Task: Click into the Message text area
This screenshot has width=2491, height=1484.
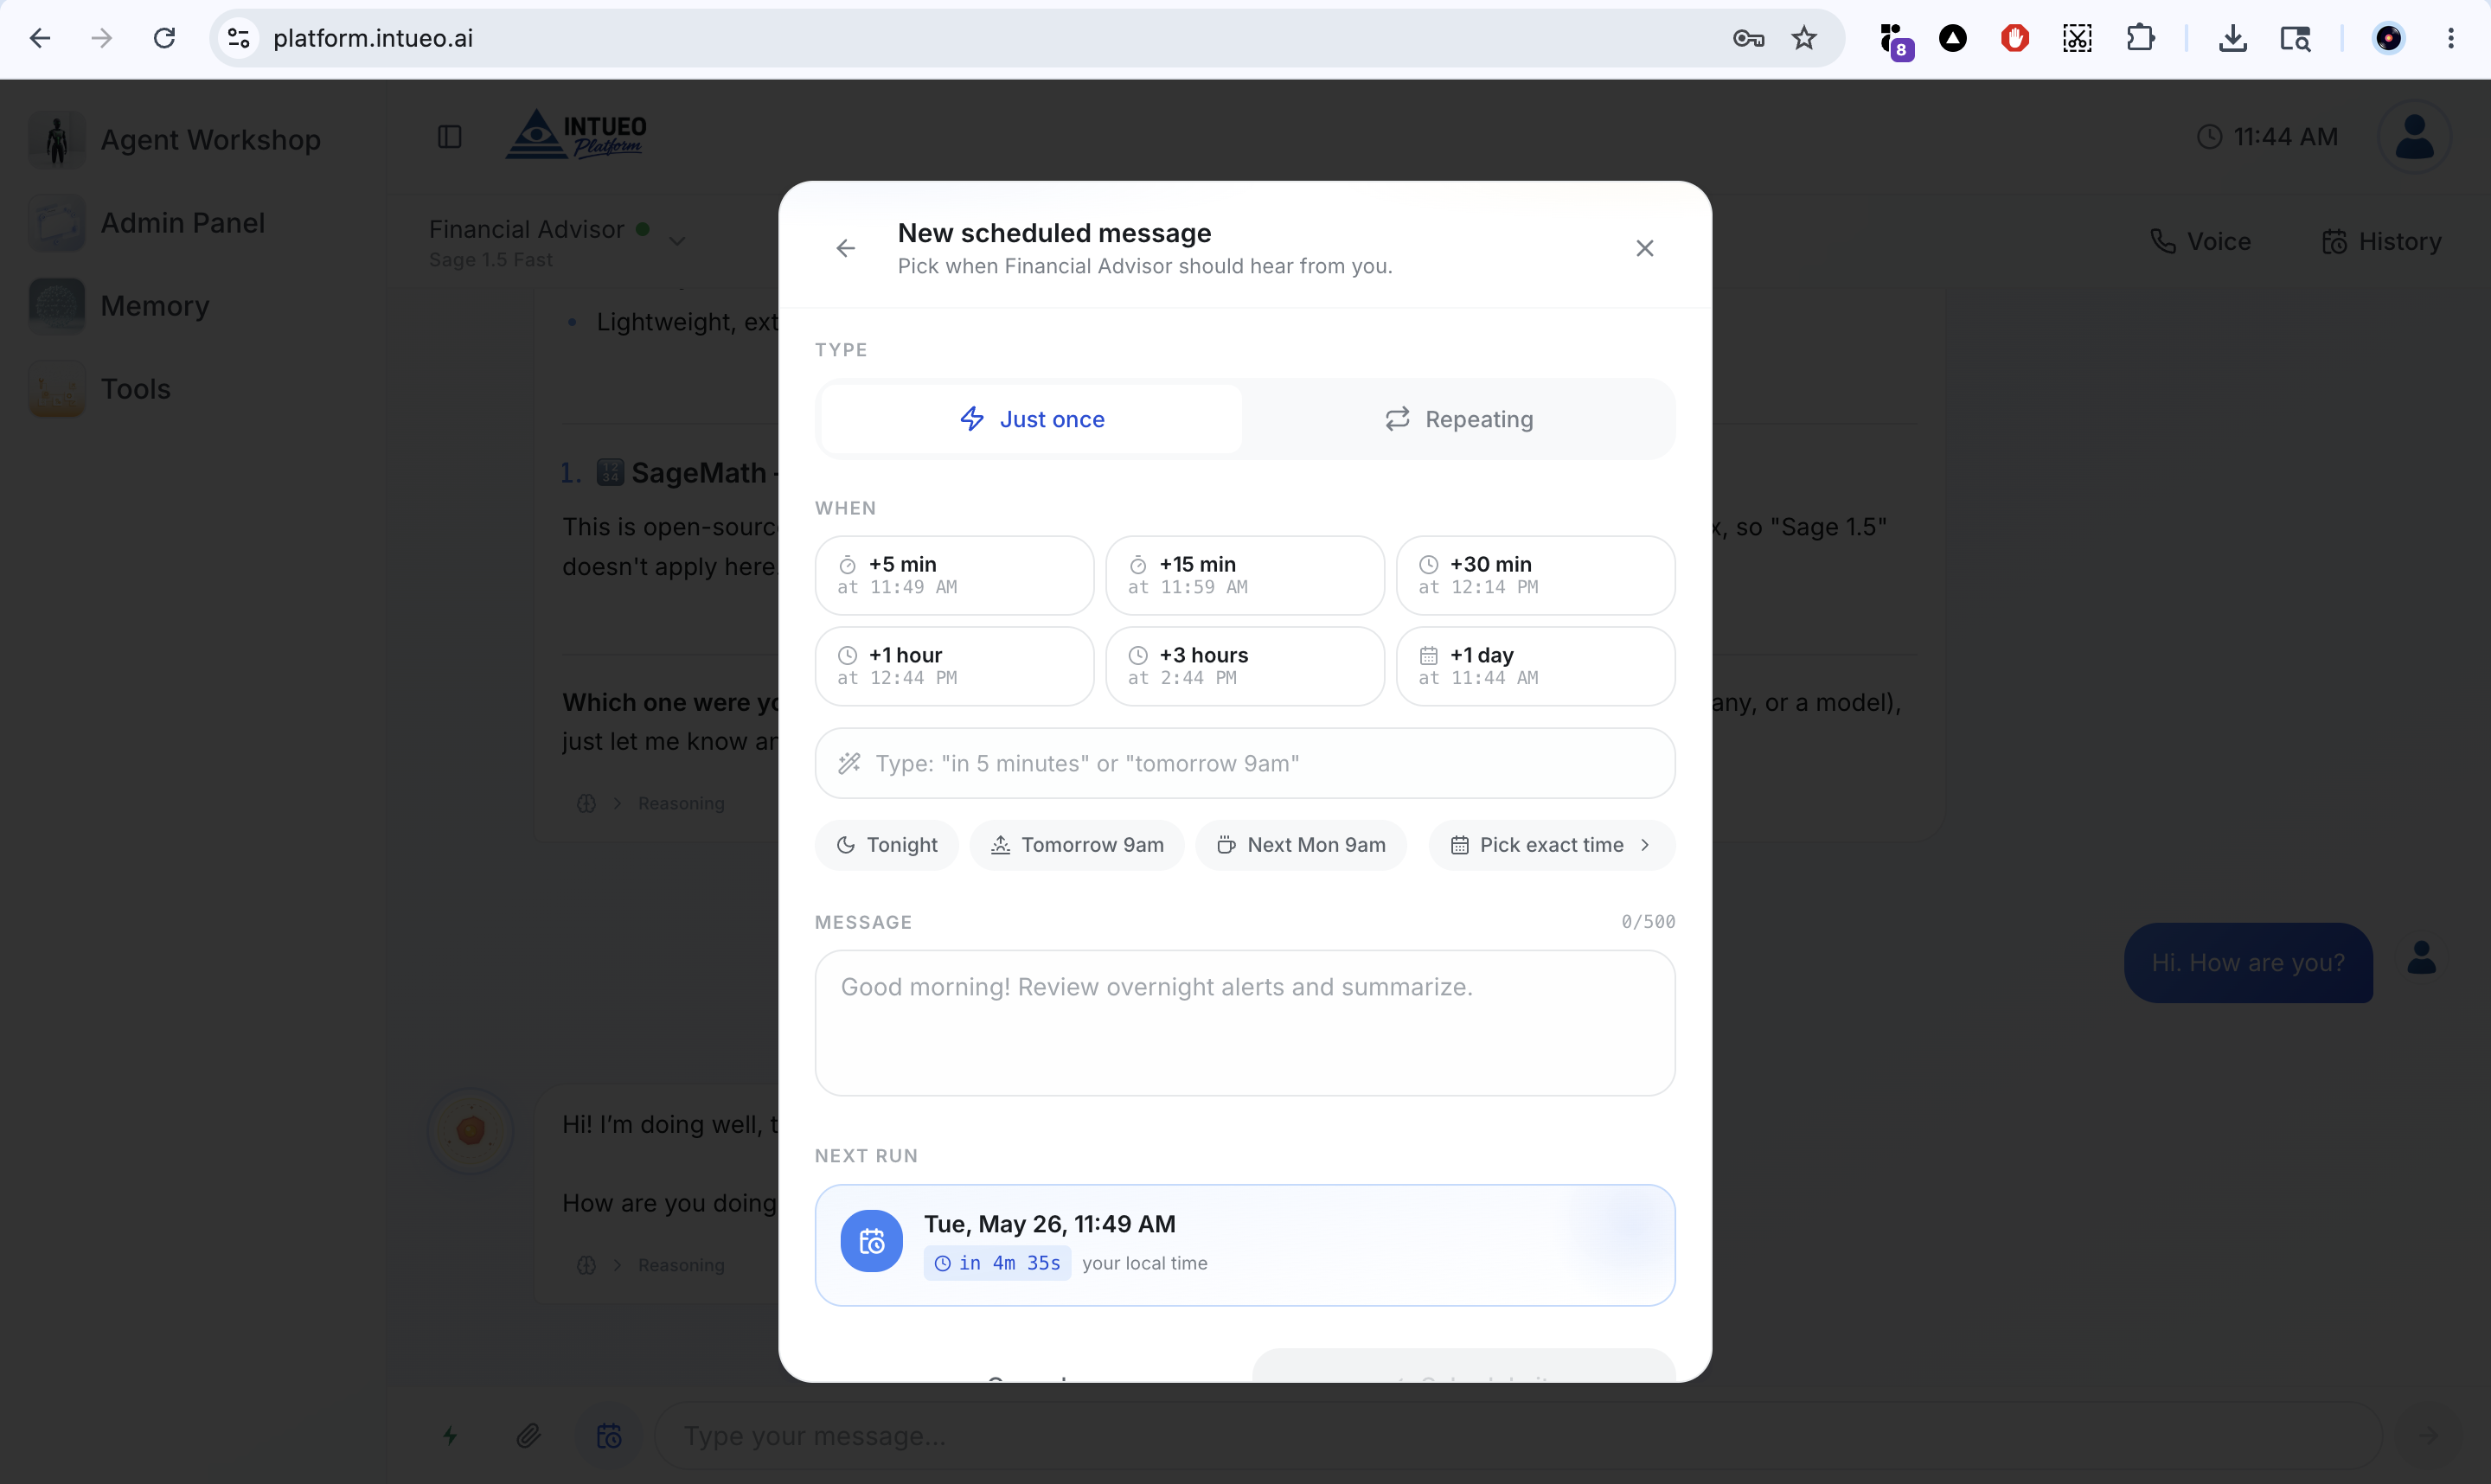Action: click(x=1245, y=1023)
